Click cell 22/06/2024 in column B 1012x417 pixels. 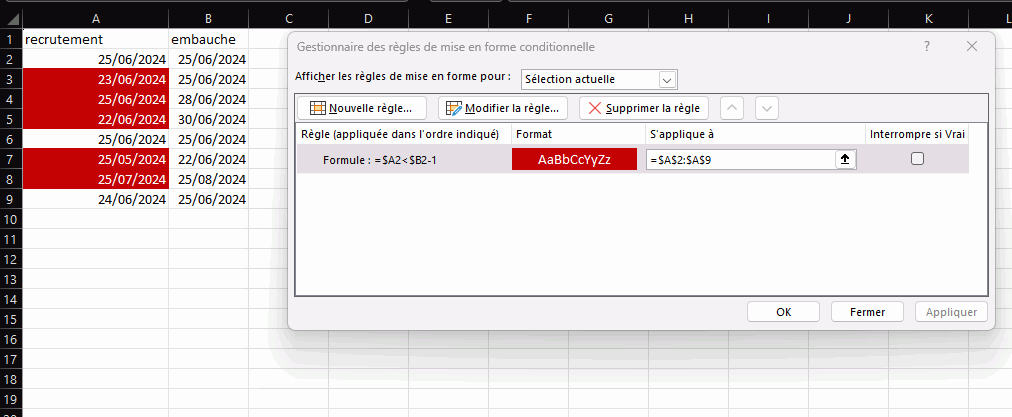[x=208, y=159]
